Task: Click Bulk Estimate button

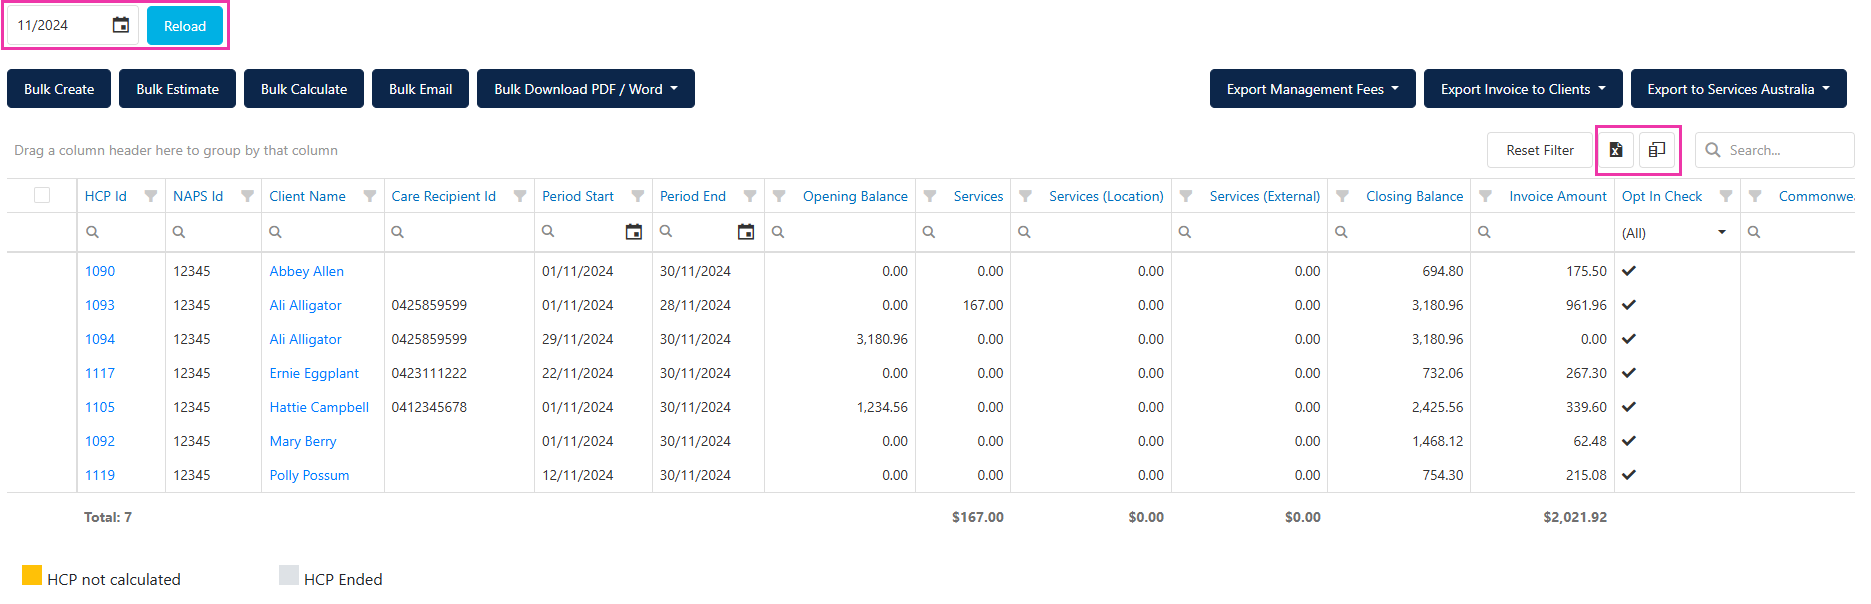Action: [177, 89]
